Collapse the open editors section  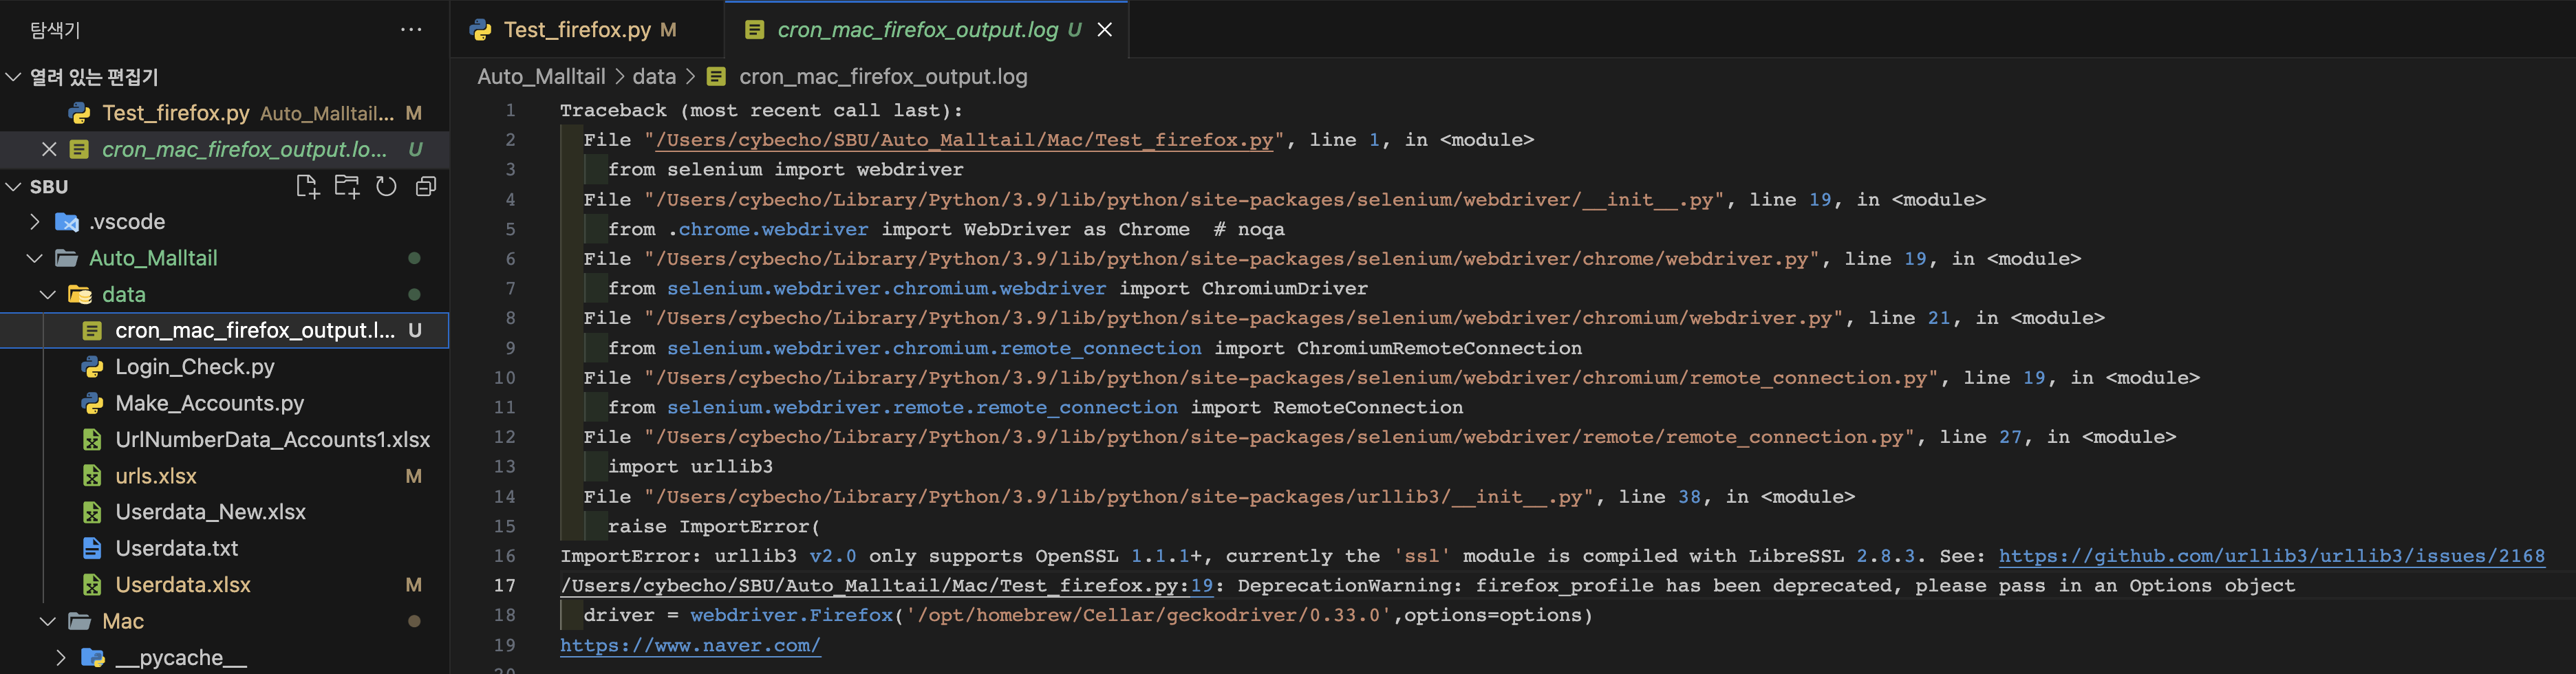(14, 77)
